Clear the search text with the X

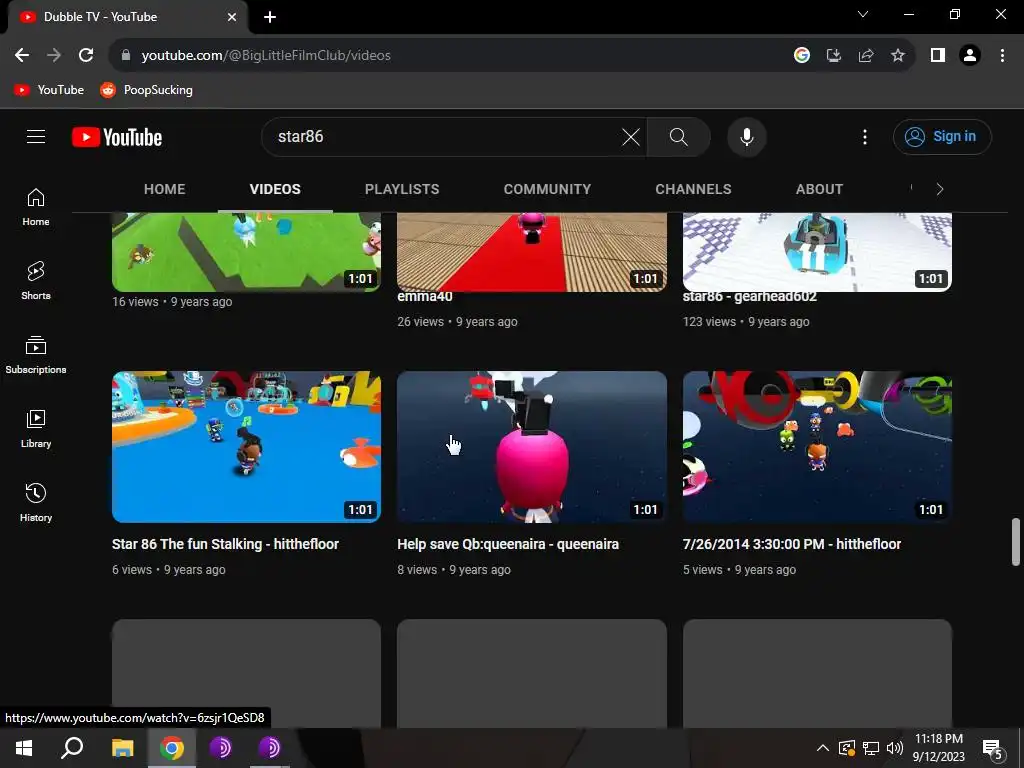coord(631,137)
